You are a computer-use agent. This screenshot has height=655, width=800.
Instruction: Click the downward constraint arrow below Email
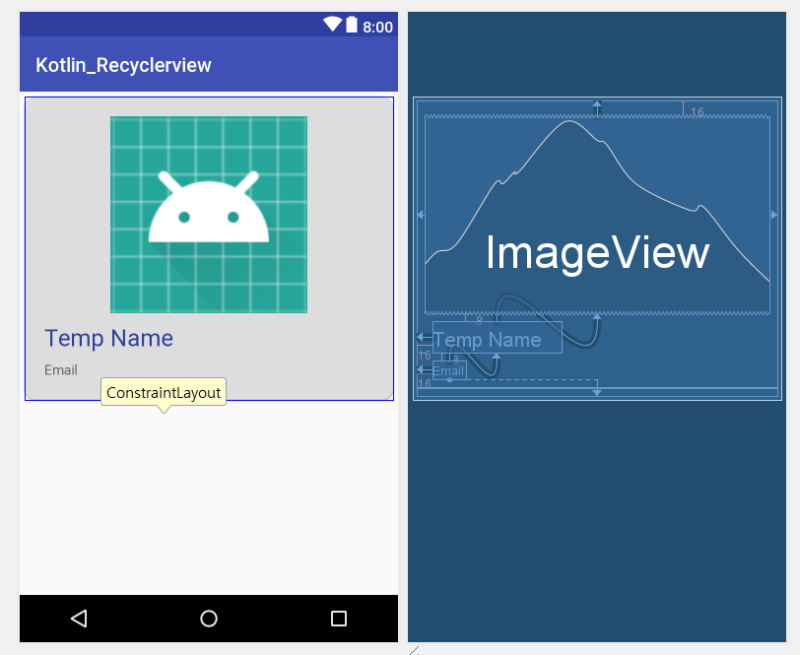click(597, 390)
